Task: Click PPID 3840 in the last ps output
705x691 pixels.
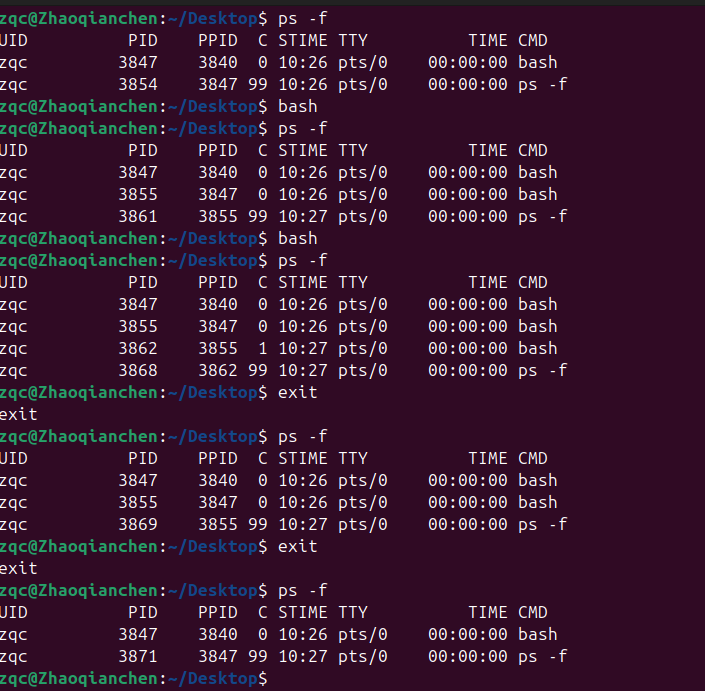Action: pos(218,634)
